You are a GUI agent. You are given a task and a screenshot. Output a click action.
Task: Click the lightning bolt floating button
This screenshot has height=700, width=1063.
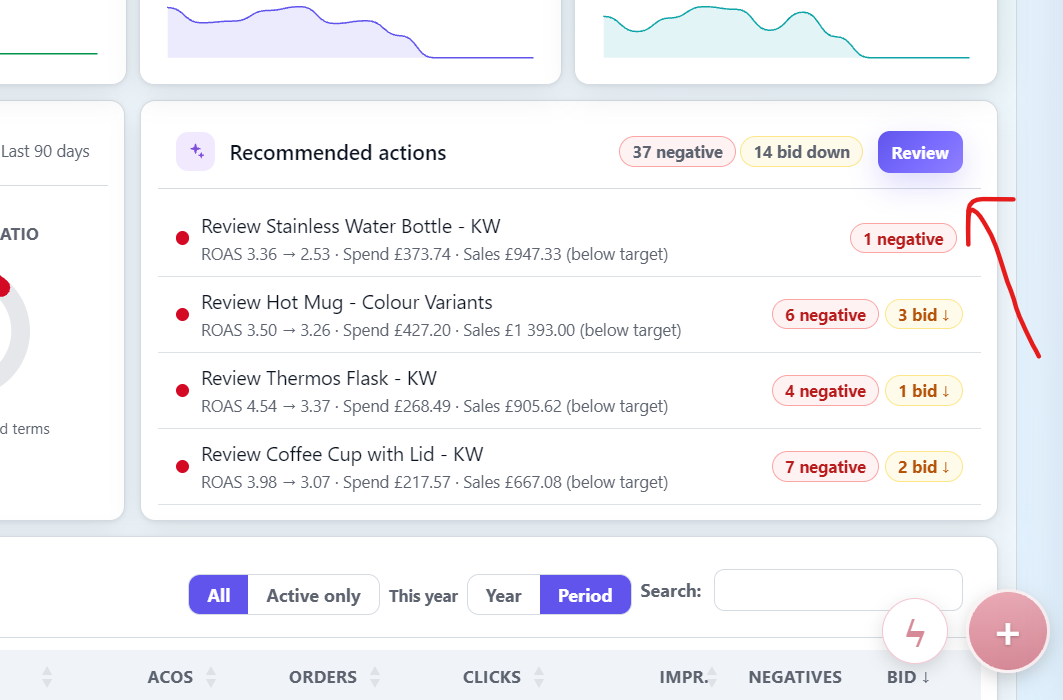coord(915,632)
